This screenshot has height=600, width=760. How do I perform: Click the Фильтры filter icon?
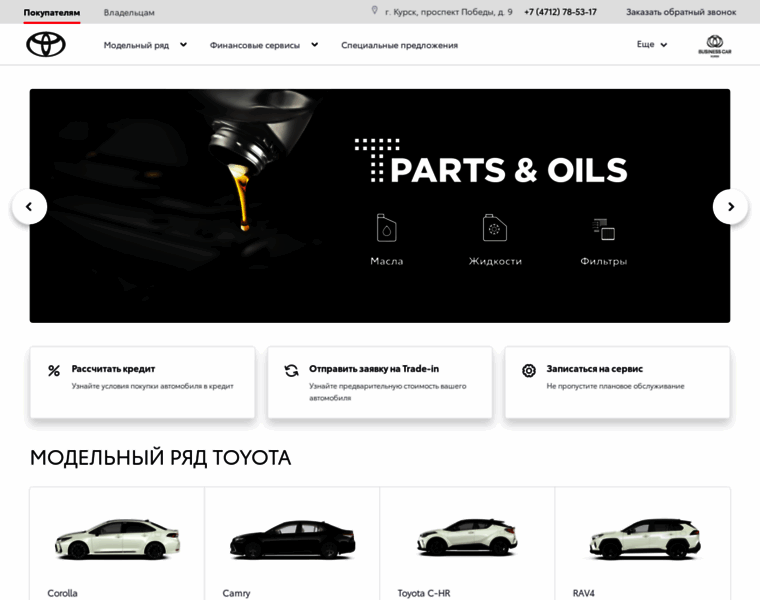tap(603, 229)
